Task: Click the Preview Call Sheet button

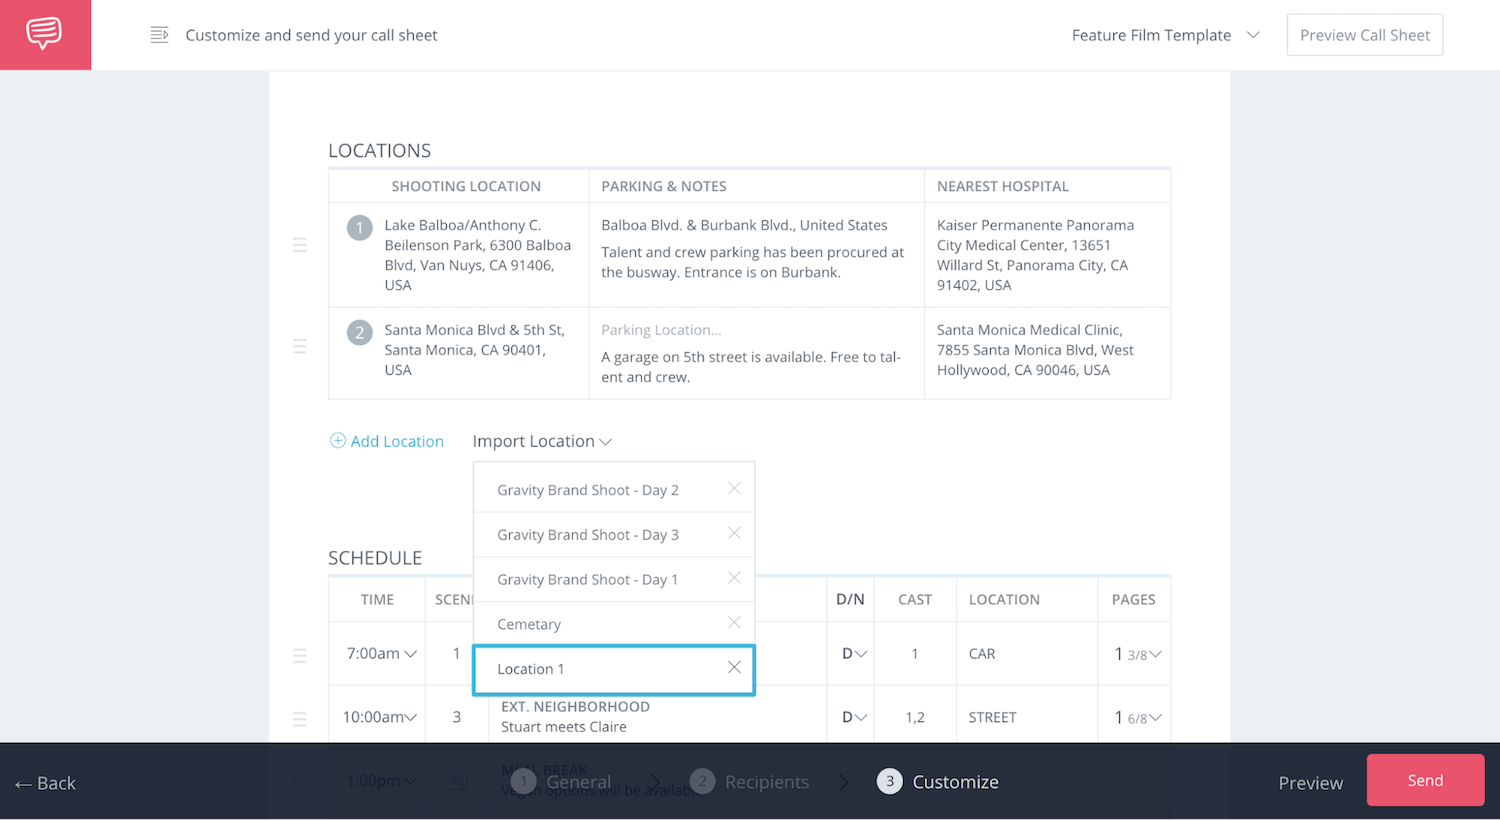Action: 1364,35
